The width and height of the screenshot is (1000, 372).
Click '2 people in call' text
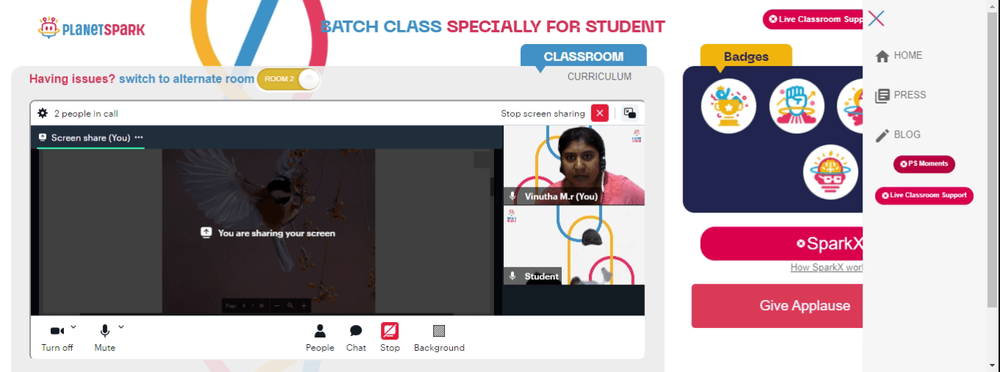tap(85, 114)
